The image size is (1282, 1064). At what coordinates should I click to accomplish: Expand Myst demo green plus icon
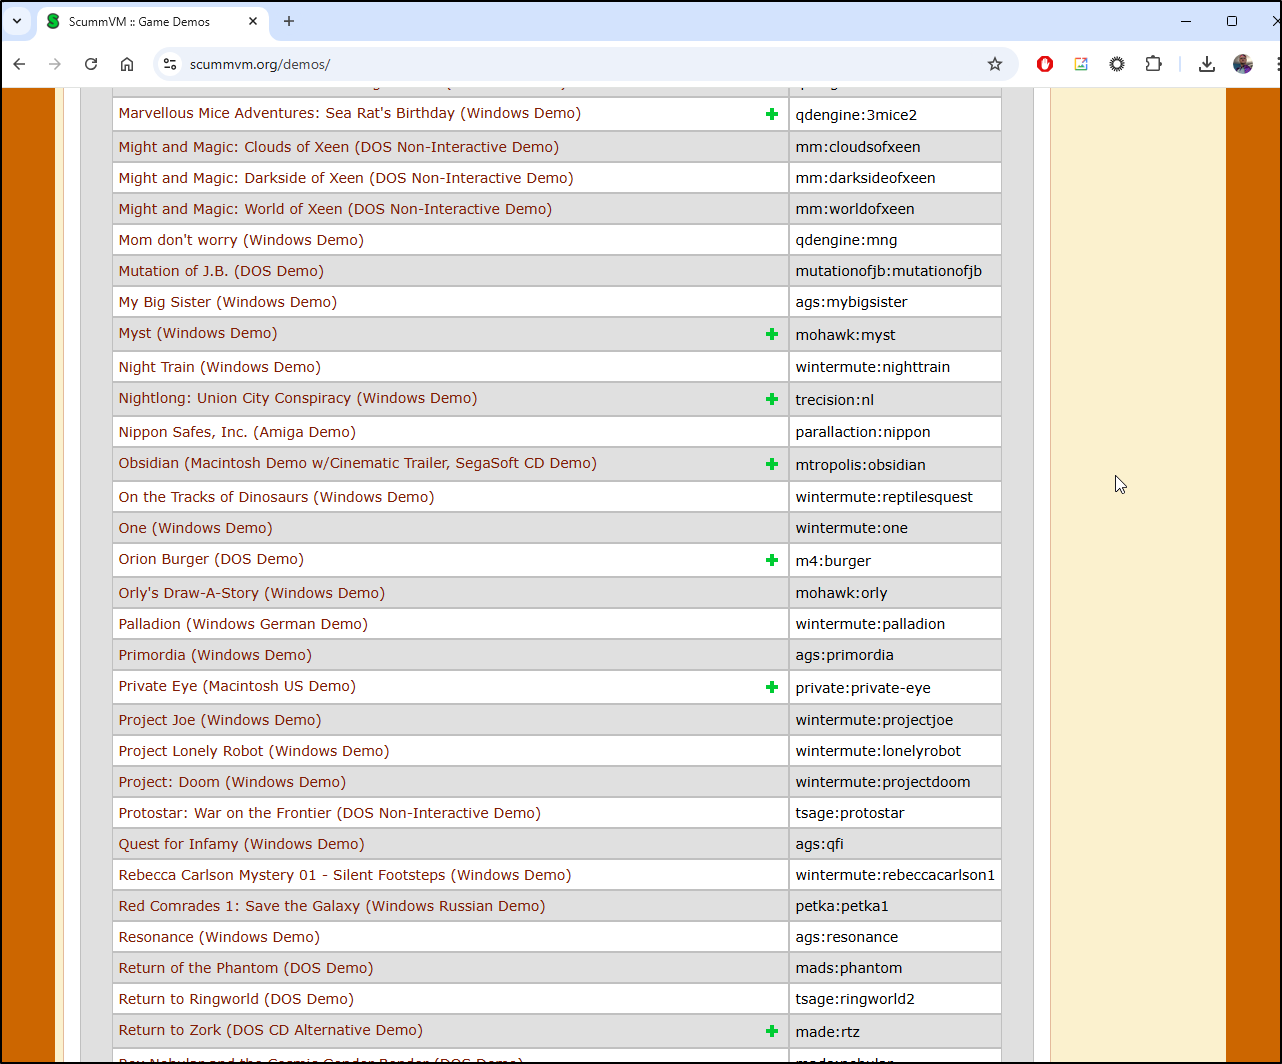point(771,334)
